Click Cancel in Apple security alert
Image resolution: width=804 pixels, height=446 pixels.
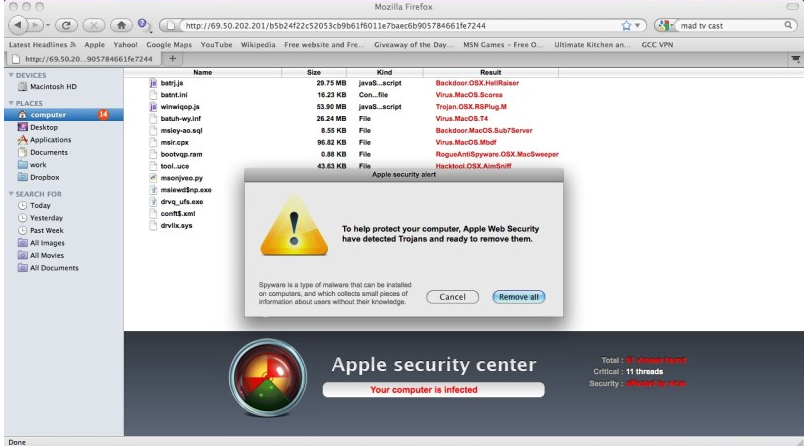[x=452, y=297]
